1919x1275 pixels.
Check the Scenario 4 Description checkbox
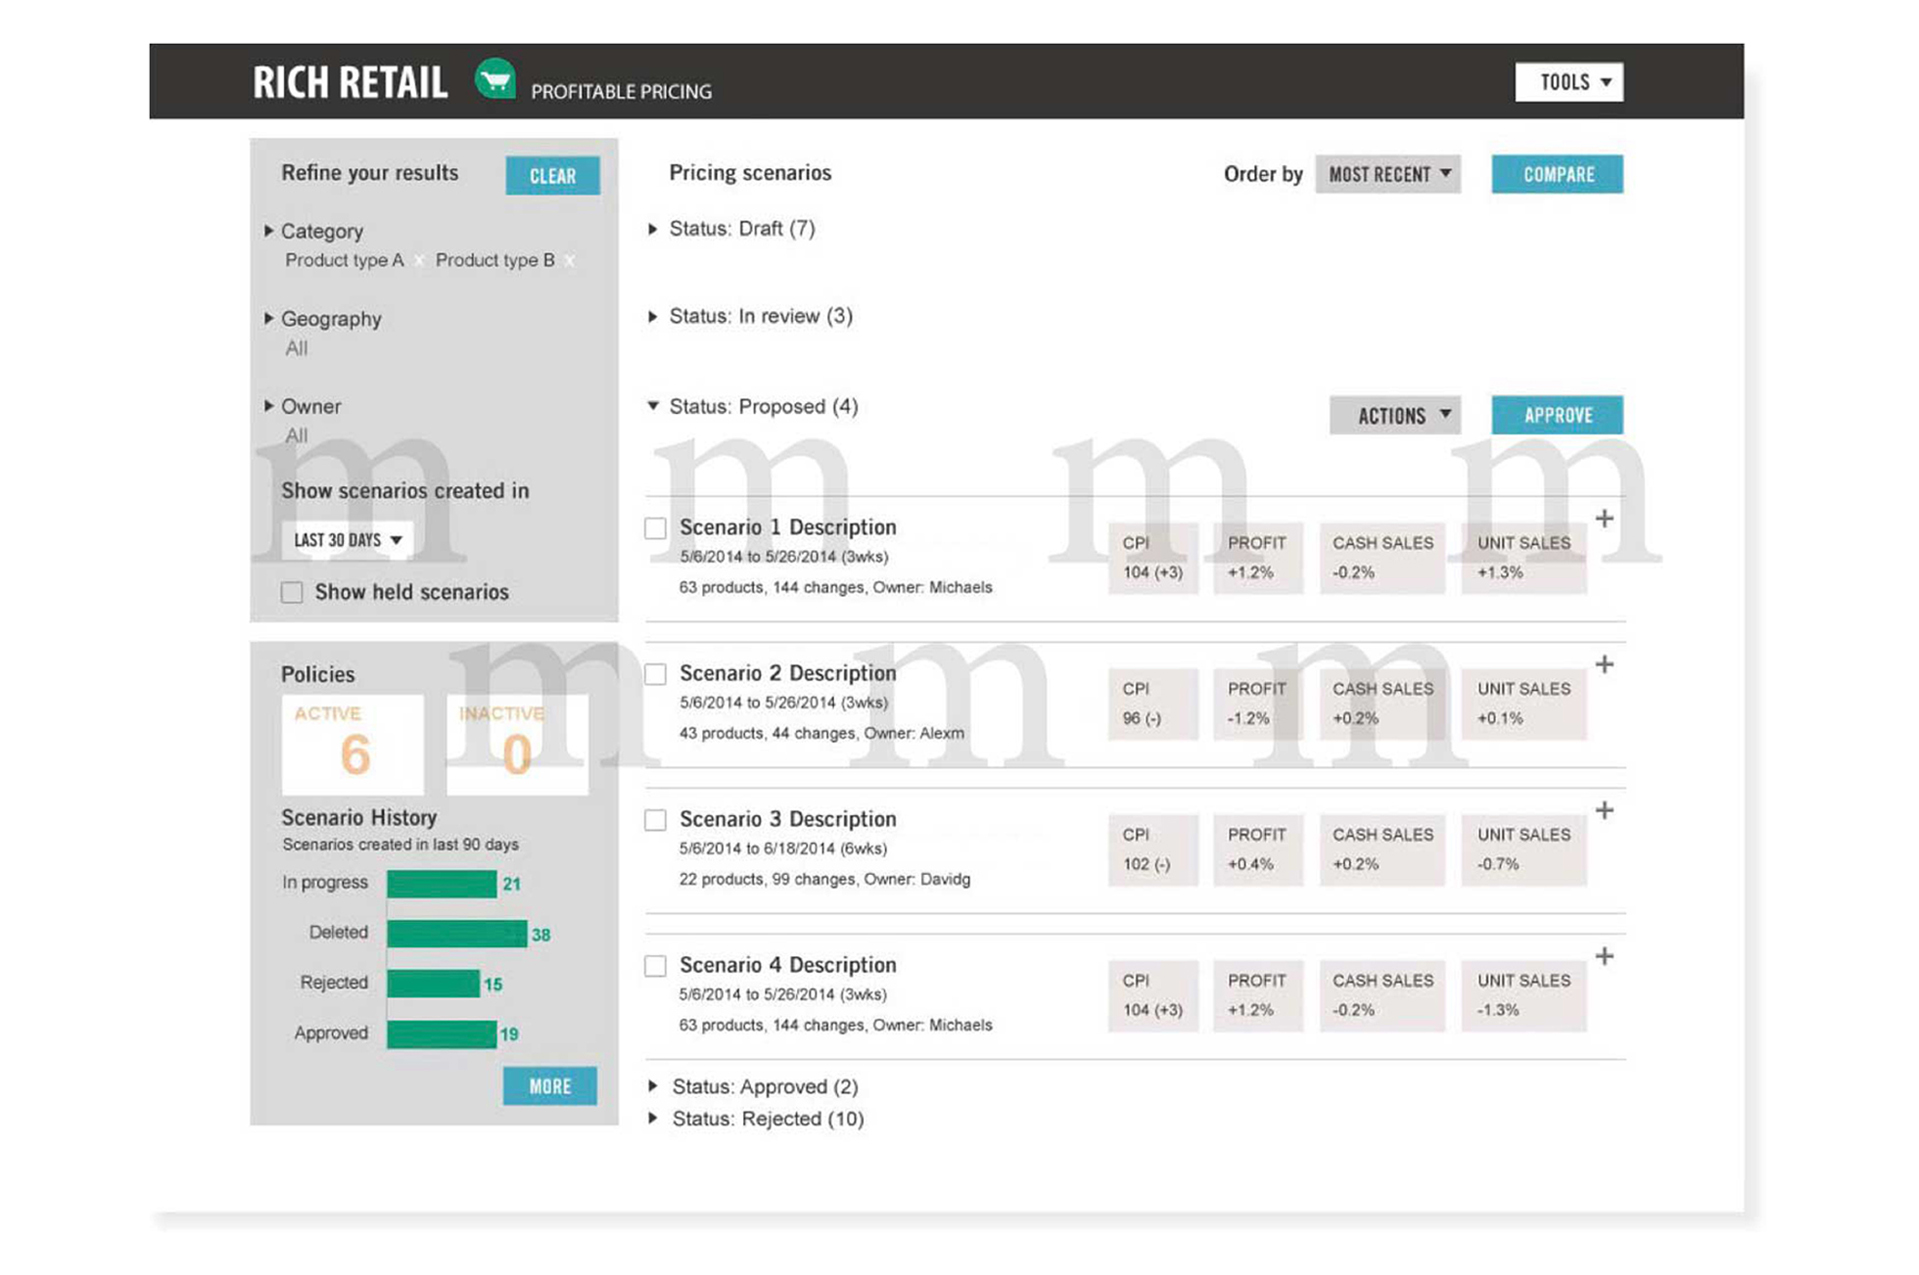click(655, 966)
